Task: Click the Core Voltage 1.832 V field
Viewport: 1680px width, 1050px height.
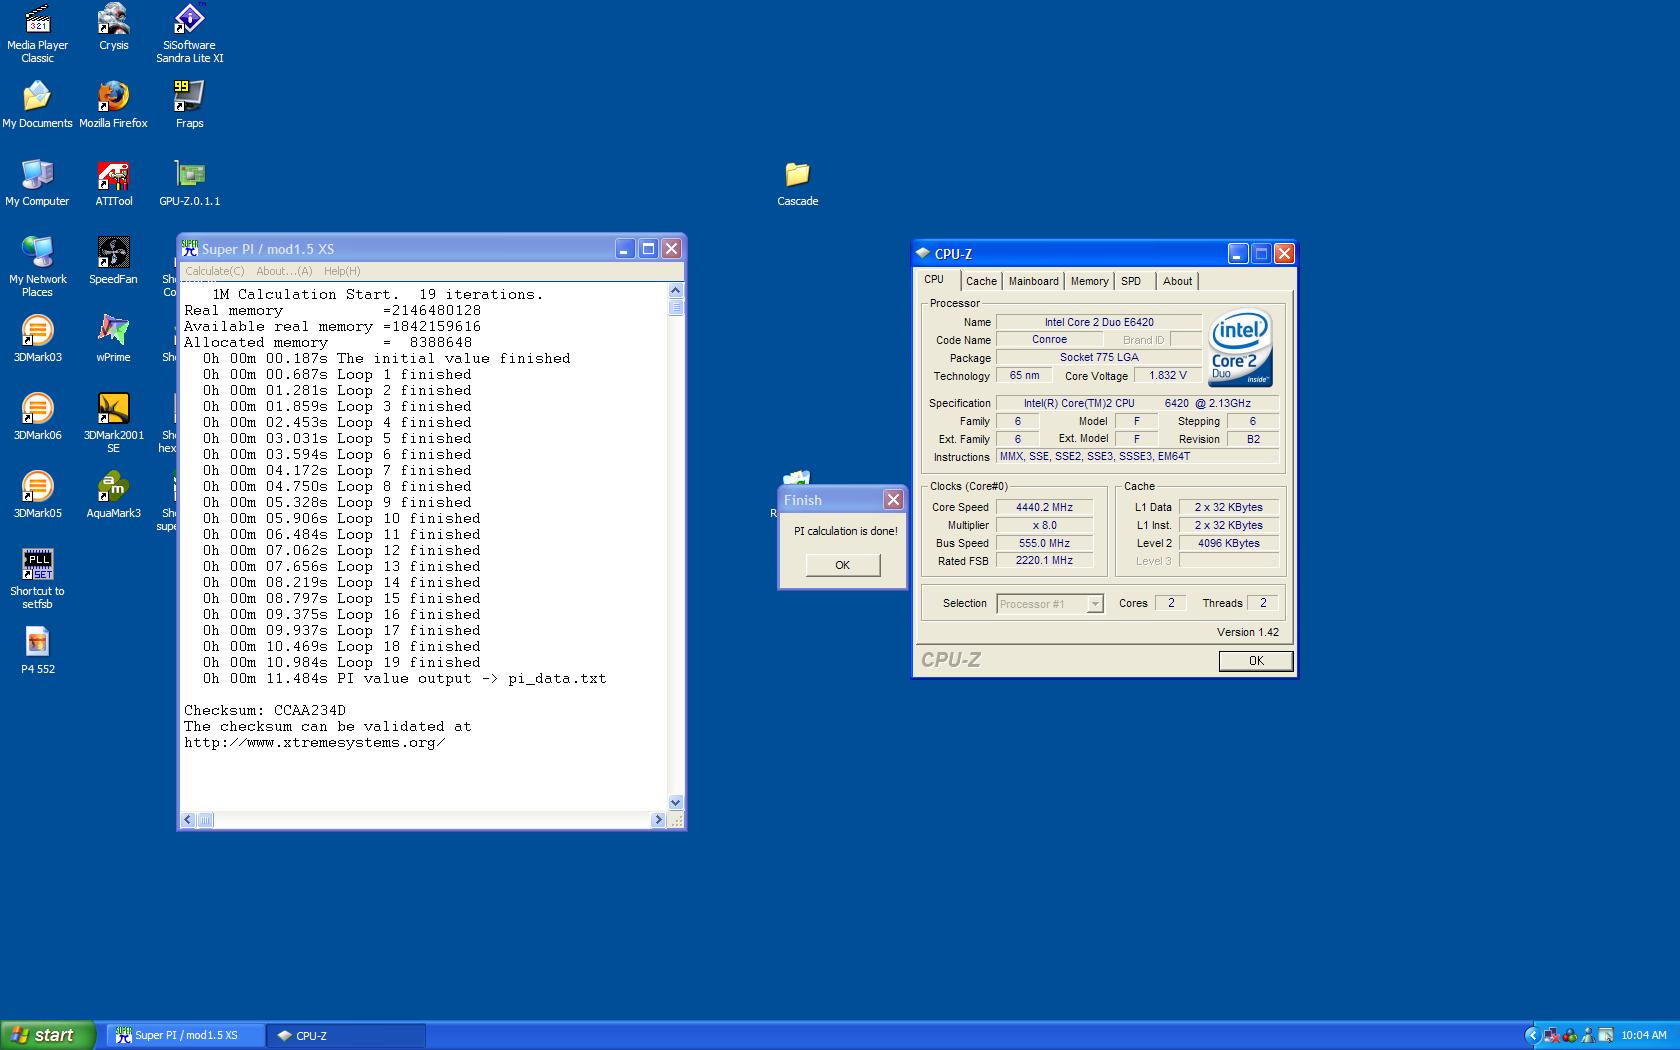Action: (x=1168, y=376)
